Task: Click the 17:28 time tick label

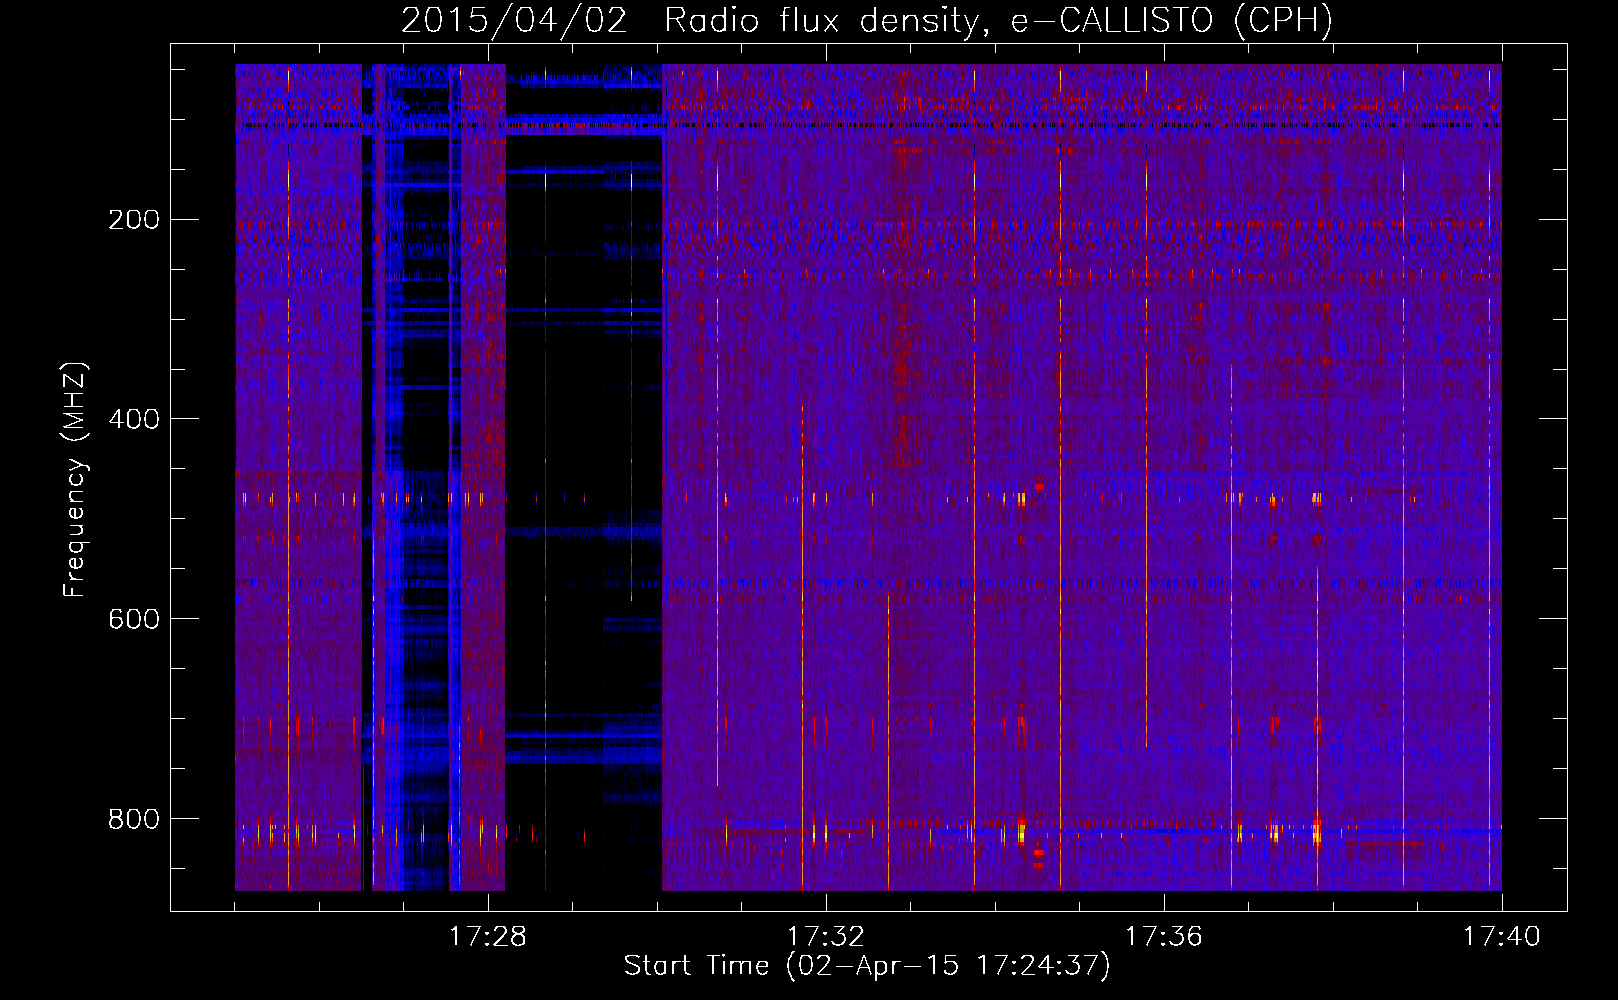Action: tap(488, 937)
